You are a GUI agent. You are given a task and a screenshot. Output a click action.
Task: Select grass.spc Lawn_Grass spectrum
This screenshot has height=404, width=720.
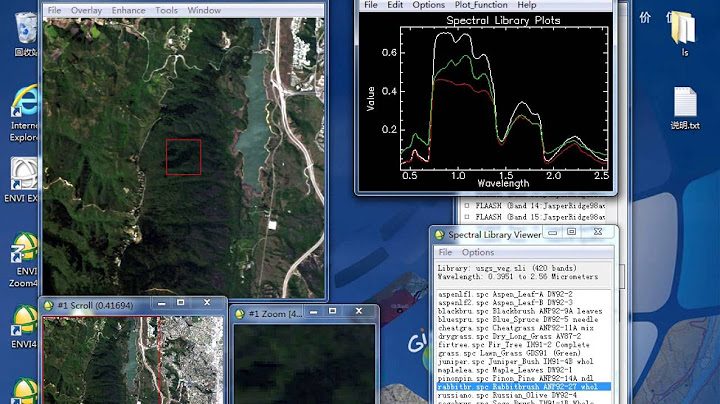click(x=523, y=354)
